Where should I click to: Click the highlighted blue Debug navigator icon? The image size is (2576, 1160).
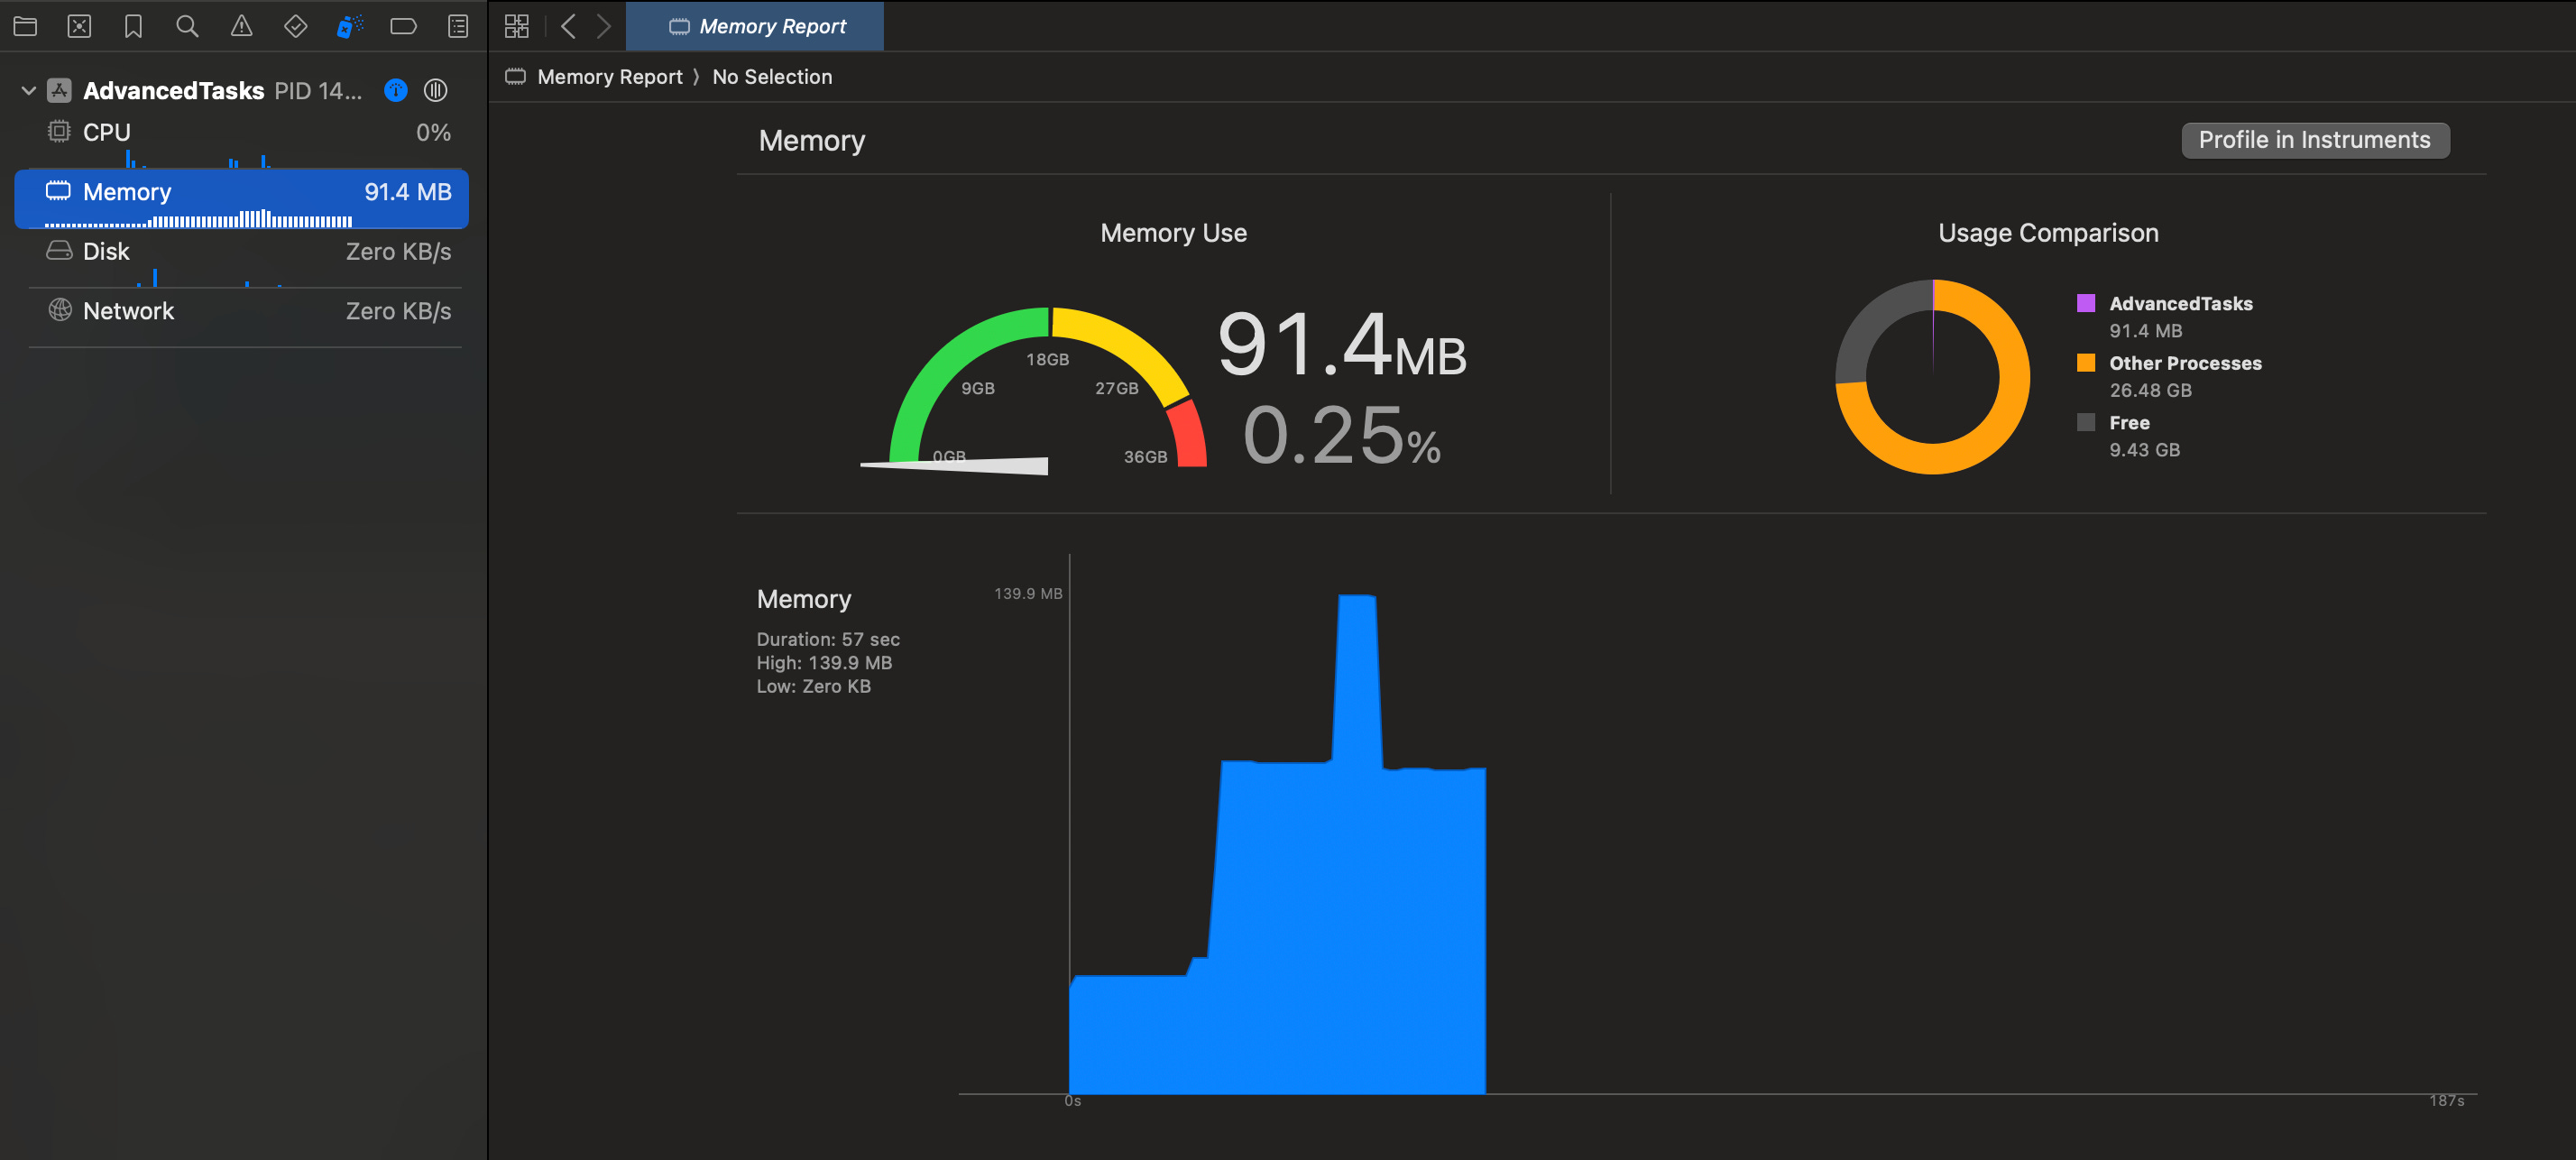point(349,27)
